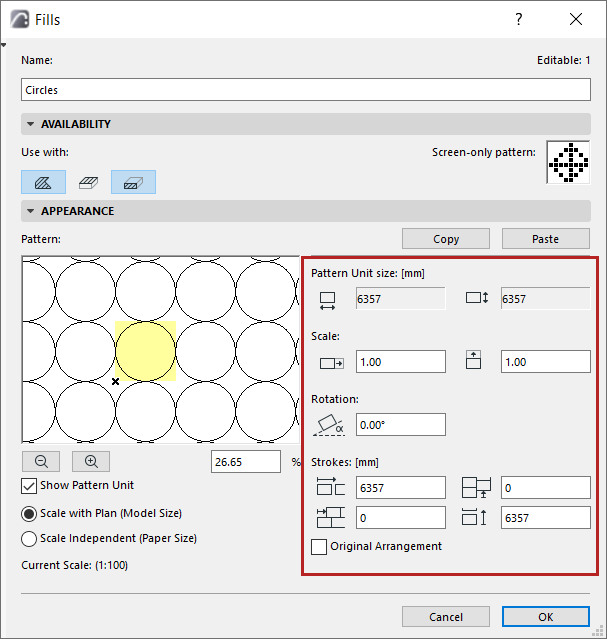Screen dimensions: 607x639
Task: Click the Paste pattern button
Action: click(545, 239)
